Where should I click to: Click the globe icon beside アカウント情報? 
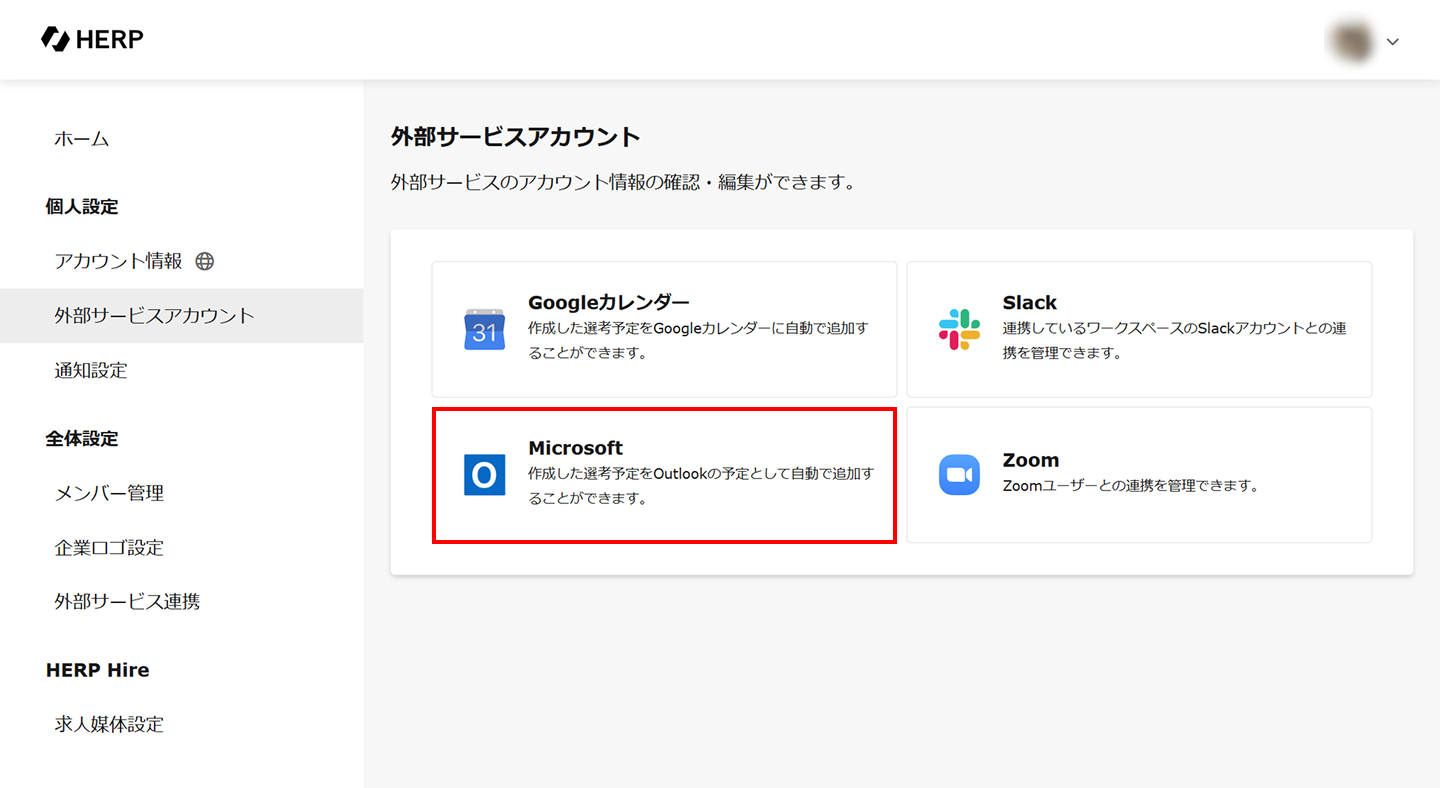point(205,261)
